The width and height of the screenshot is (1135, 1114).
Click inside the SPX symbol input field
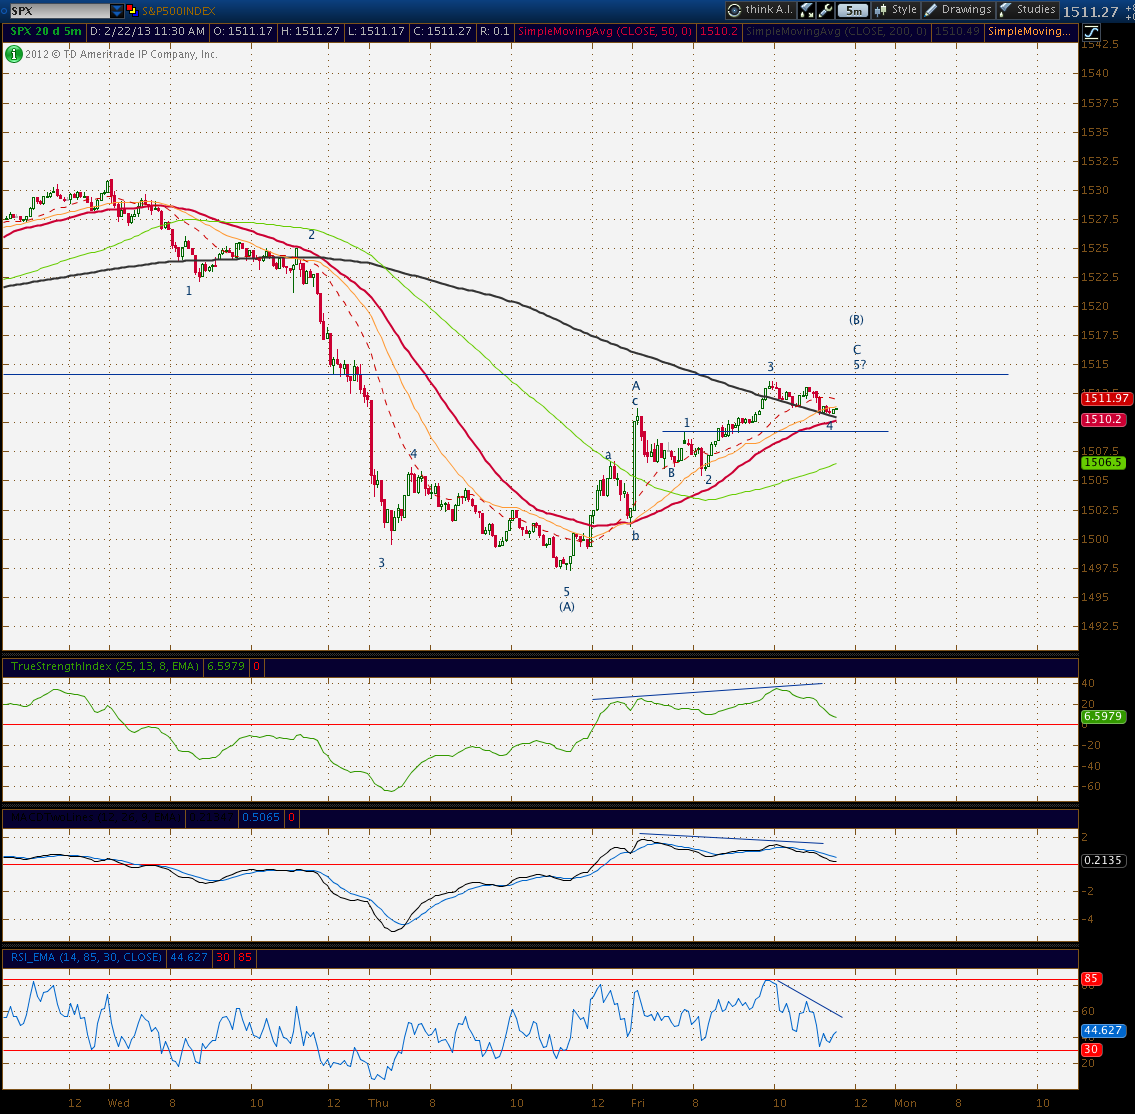click(x=59, y=11)
